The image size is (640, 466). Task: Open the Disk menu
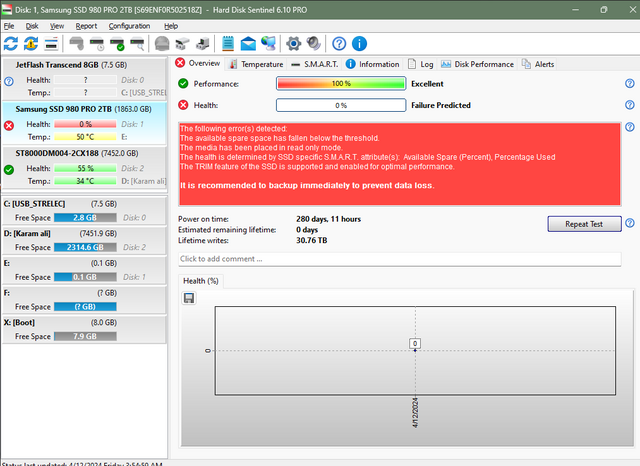coord(32,25)
